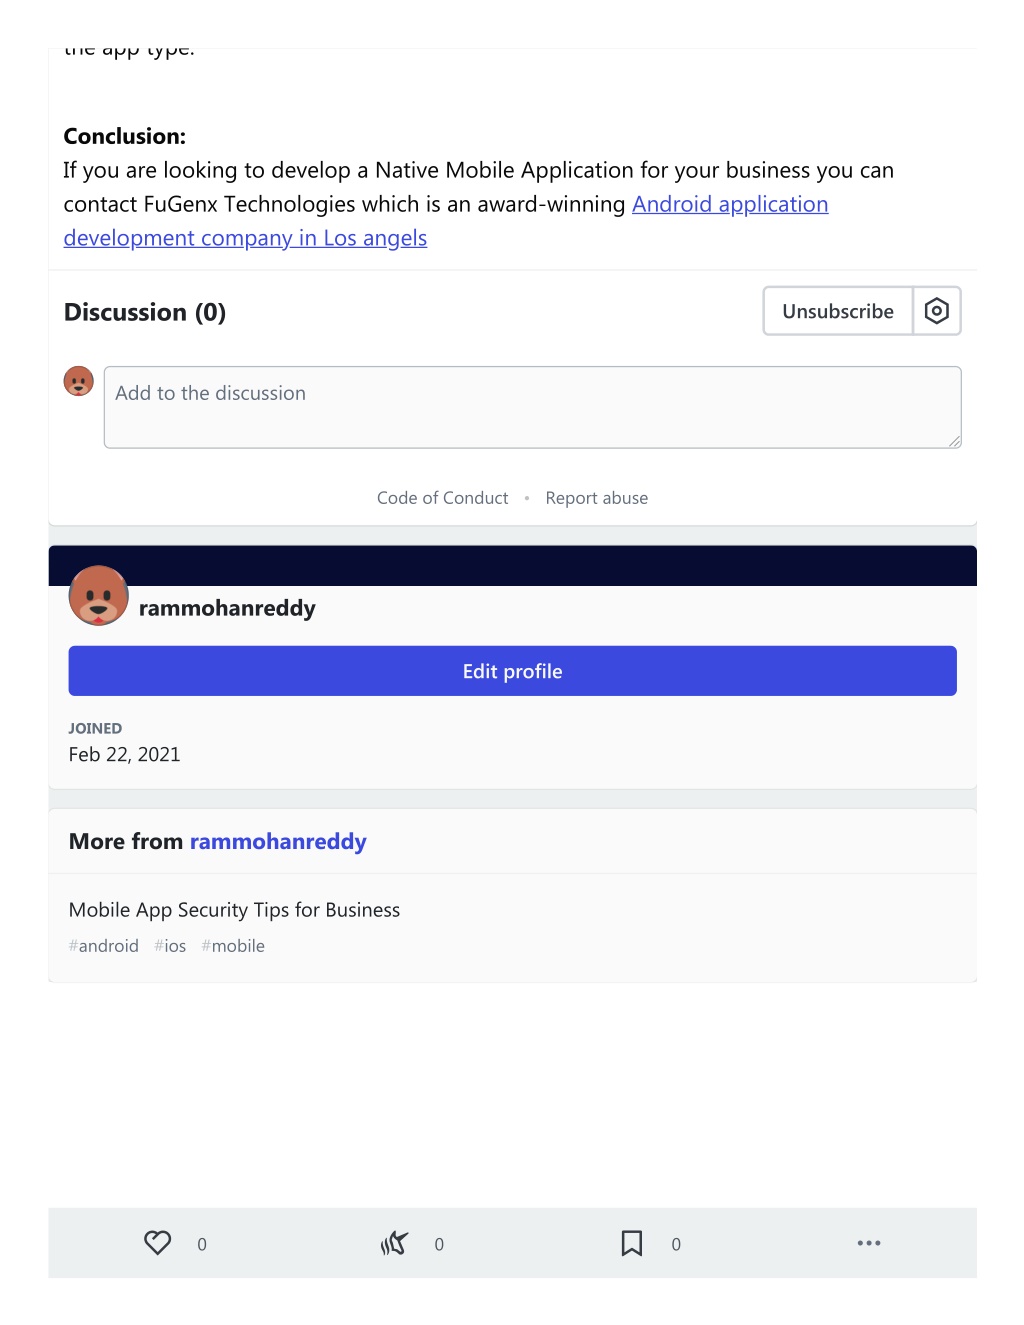Select the #mobile tag
The height and width of the screenshot is (1325, 1024).
click(233, 946)
